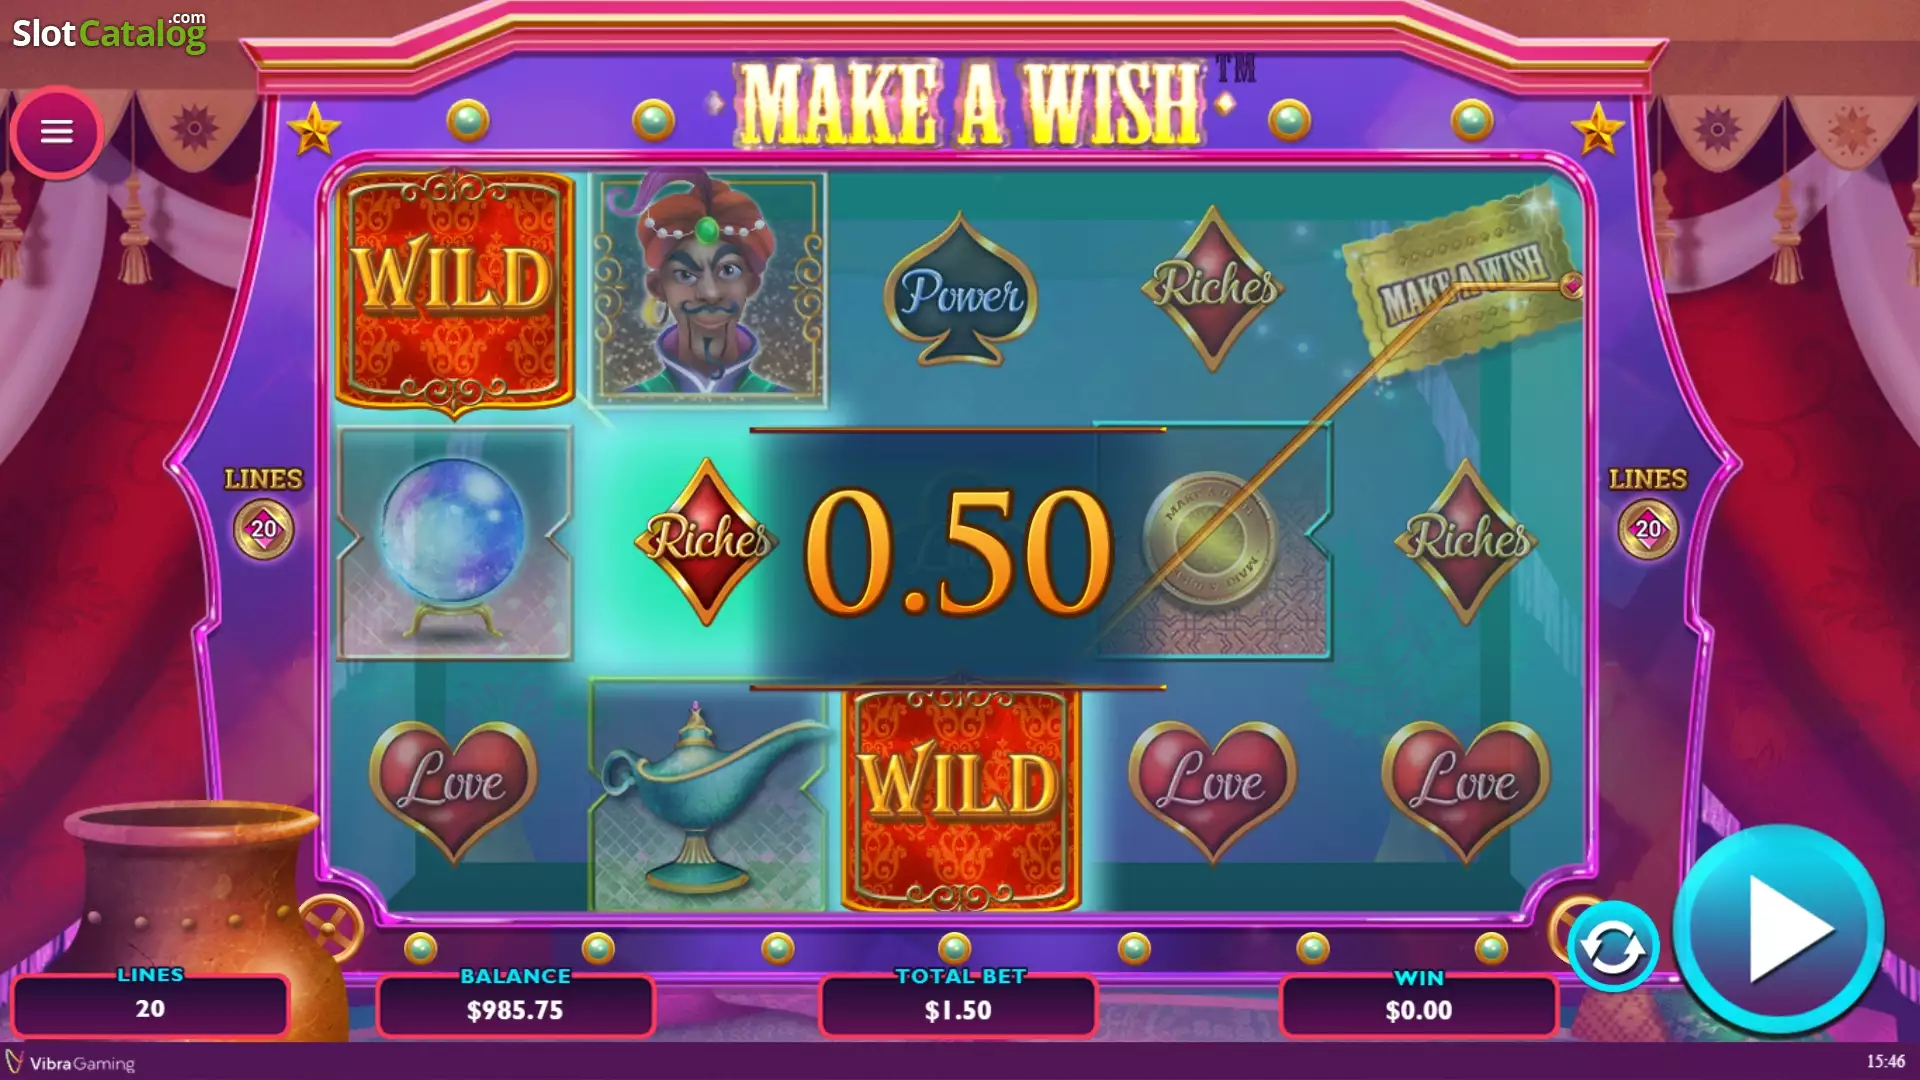Viewport: 1920px width, 1080px height.
Task: Select the top-left WILD symbol
Action: 455,292
